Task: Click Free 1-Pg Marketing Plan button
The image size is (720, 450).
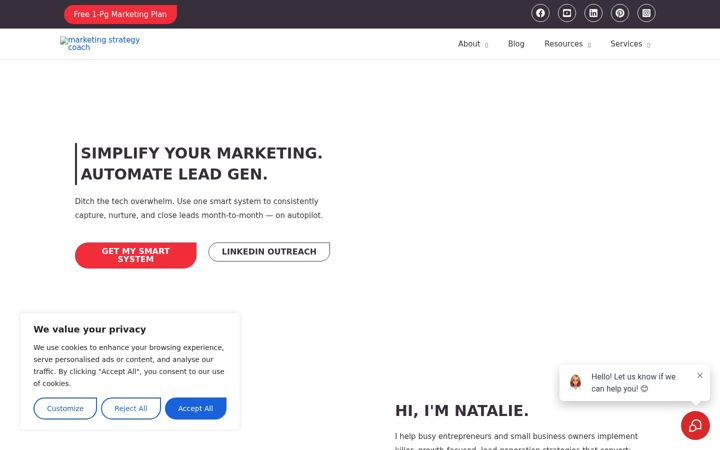Action: [120, 14]
